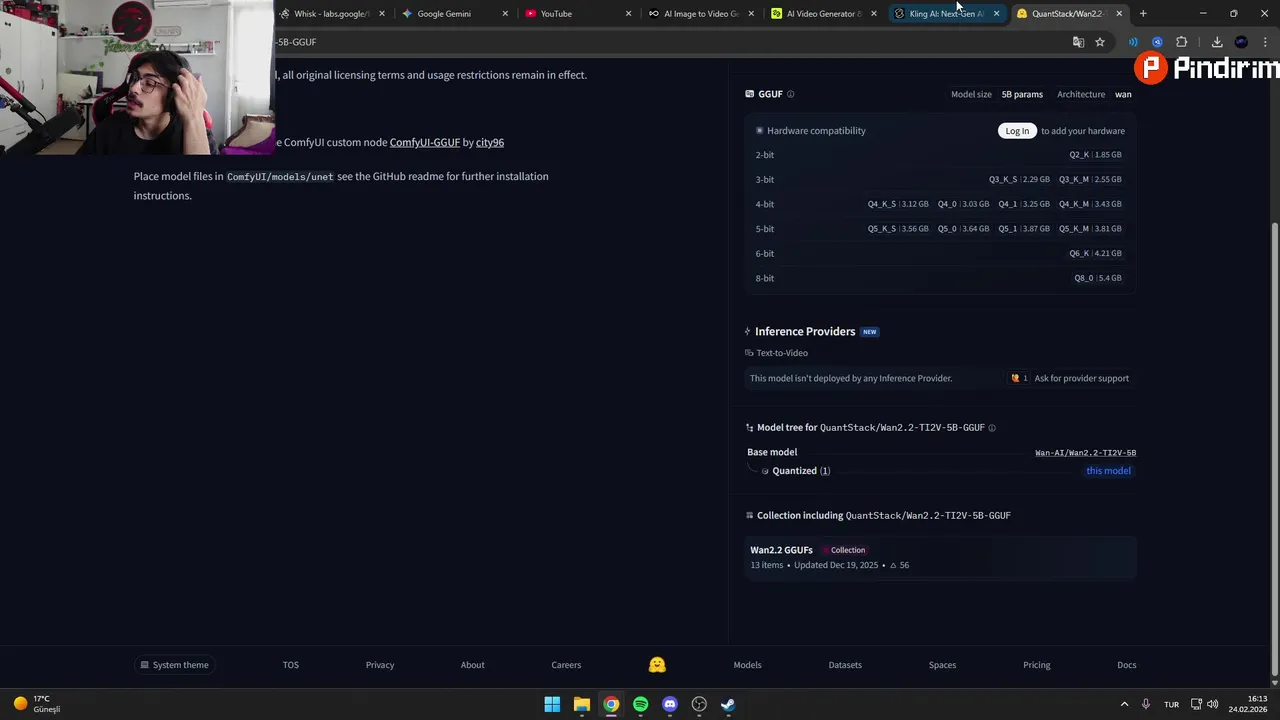Click the microphone icon in system tray

click(x=1146, y=704)
